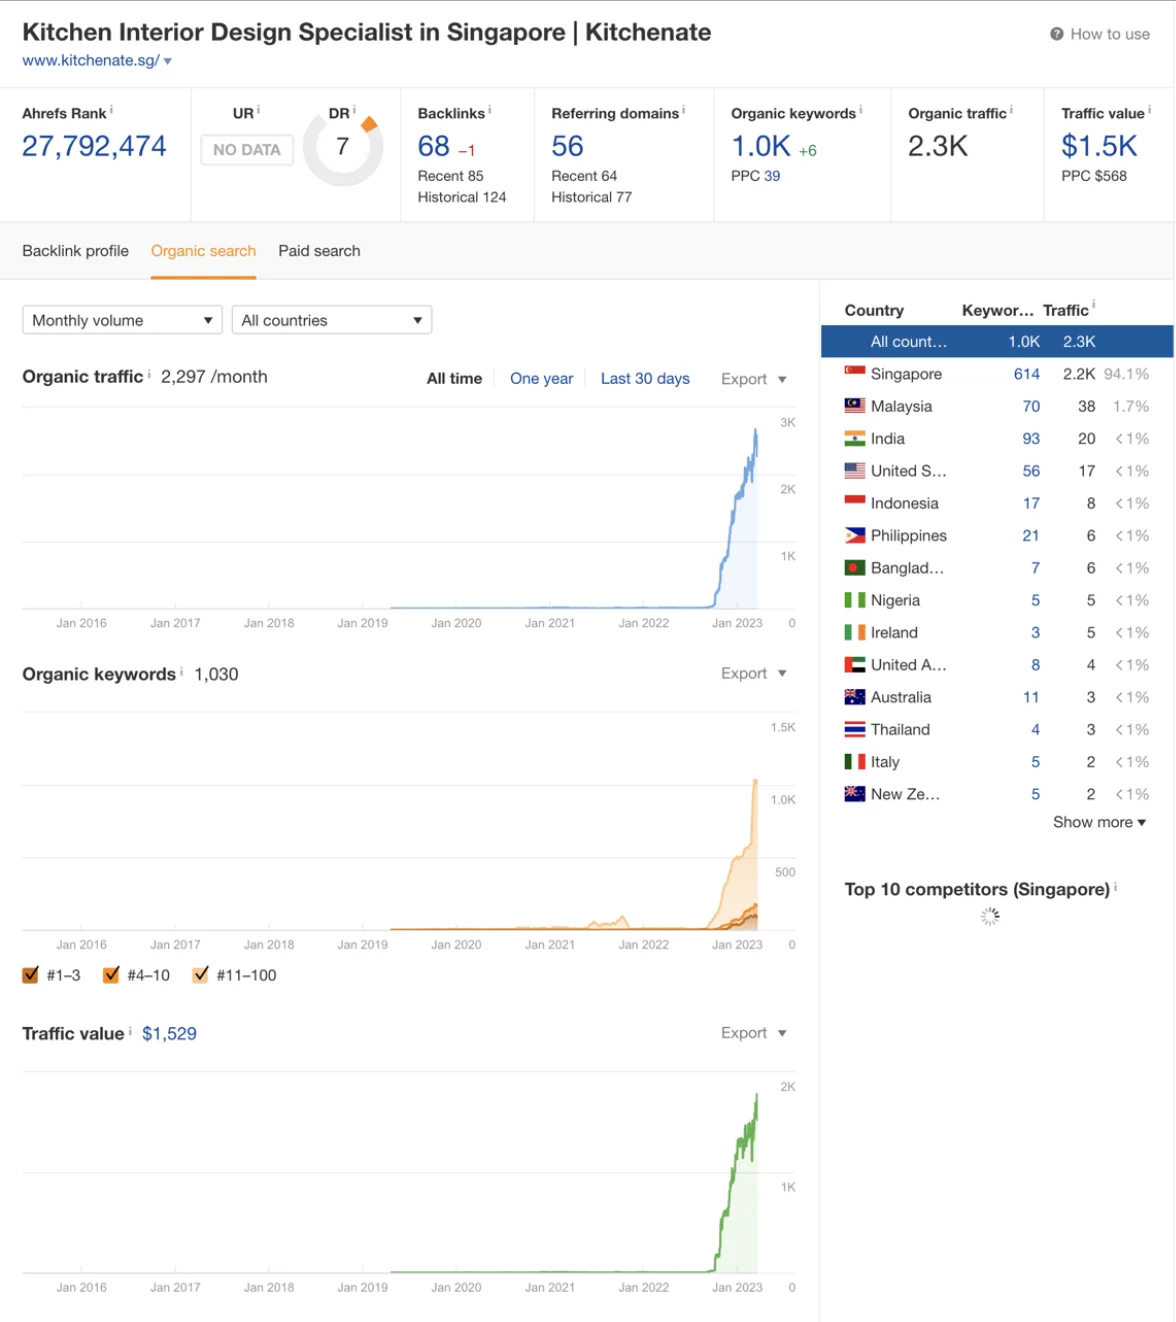Click the Malaysia flag icon

(x=854, y=406)
